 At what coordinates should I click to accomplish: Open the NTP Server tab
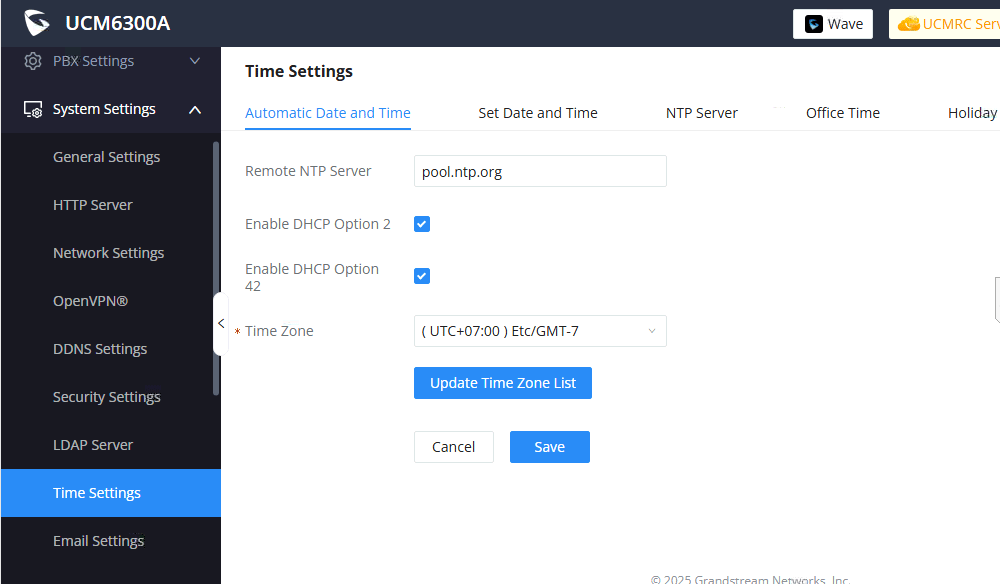[x=701, y=113]
